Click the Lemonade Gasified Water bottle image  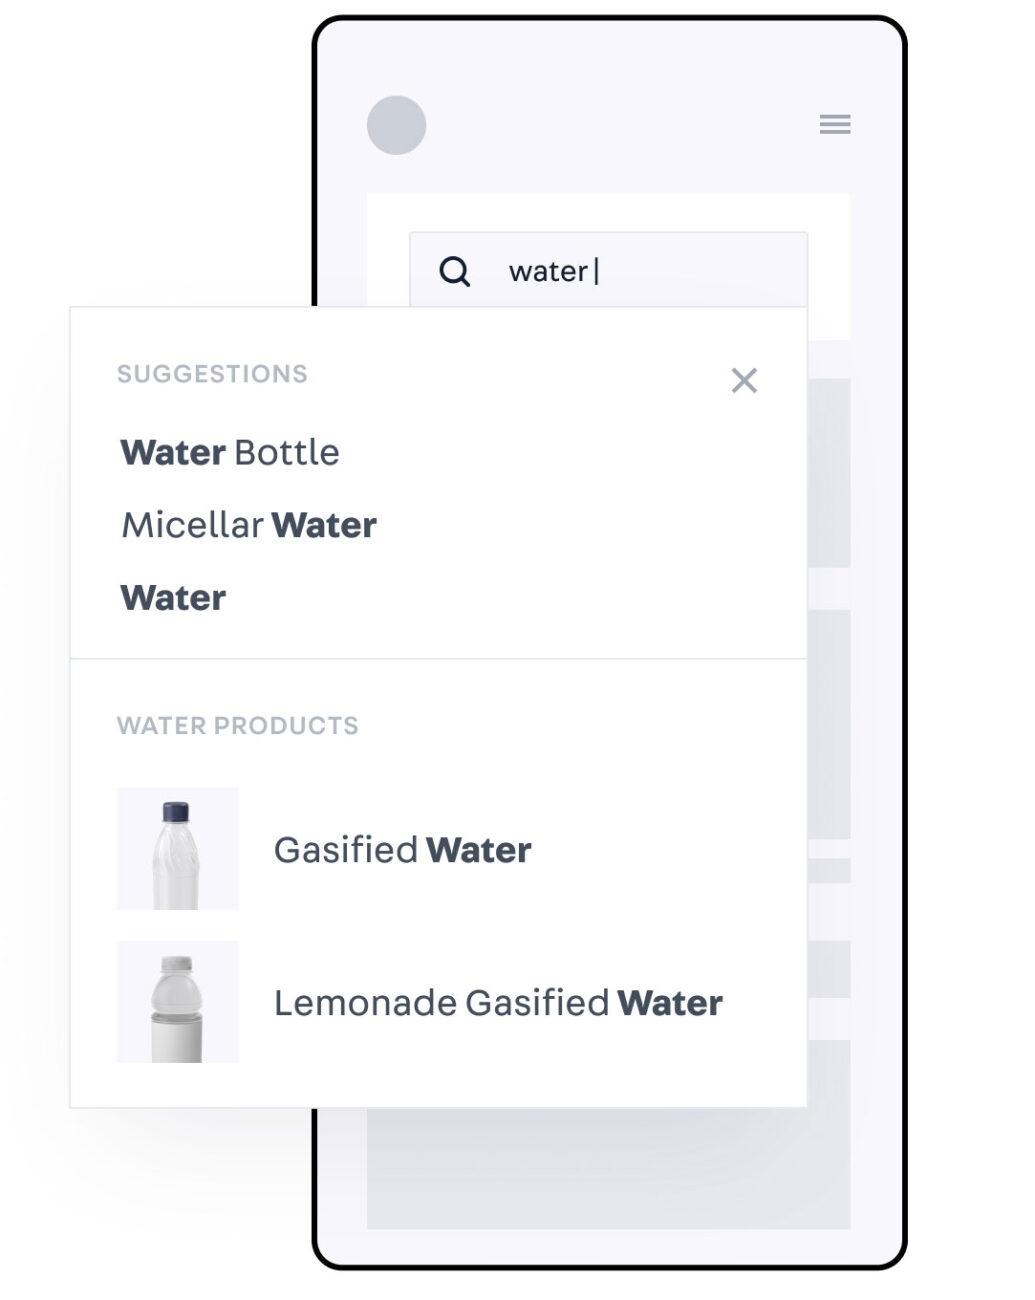[178, 1002]
